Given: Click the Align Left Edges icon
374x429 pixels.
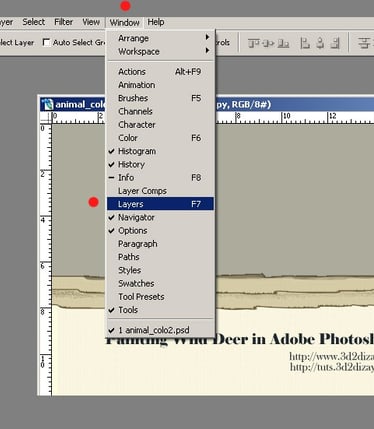Looking at the screenshot, I should [x=305, y=43].
